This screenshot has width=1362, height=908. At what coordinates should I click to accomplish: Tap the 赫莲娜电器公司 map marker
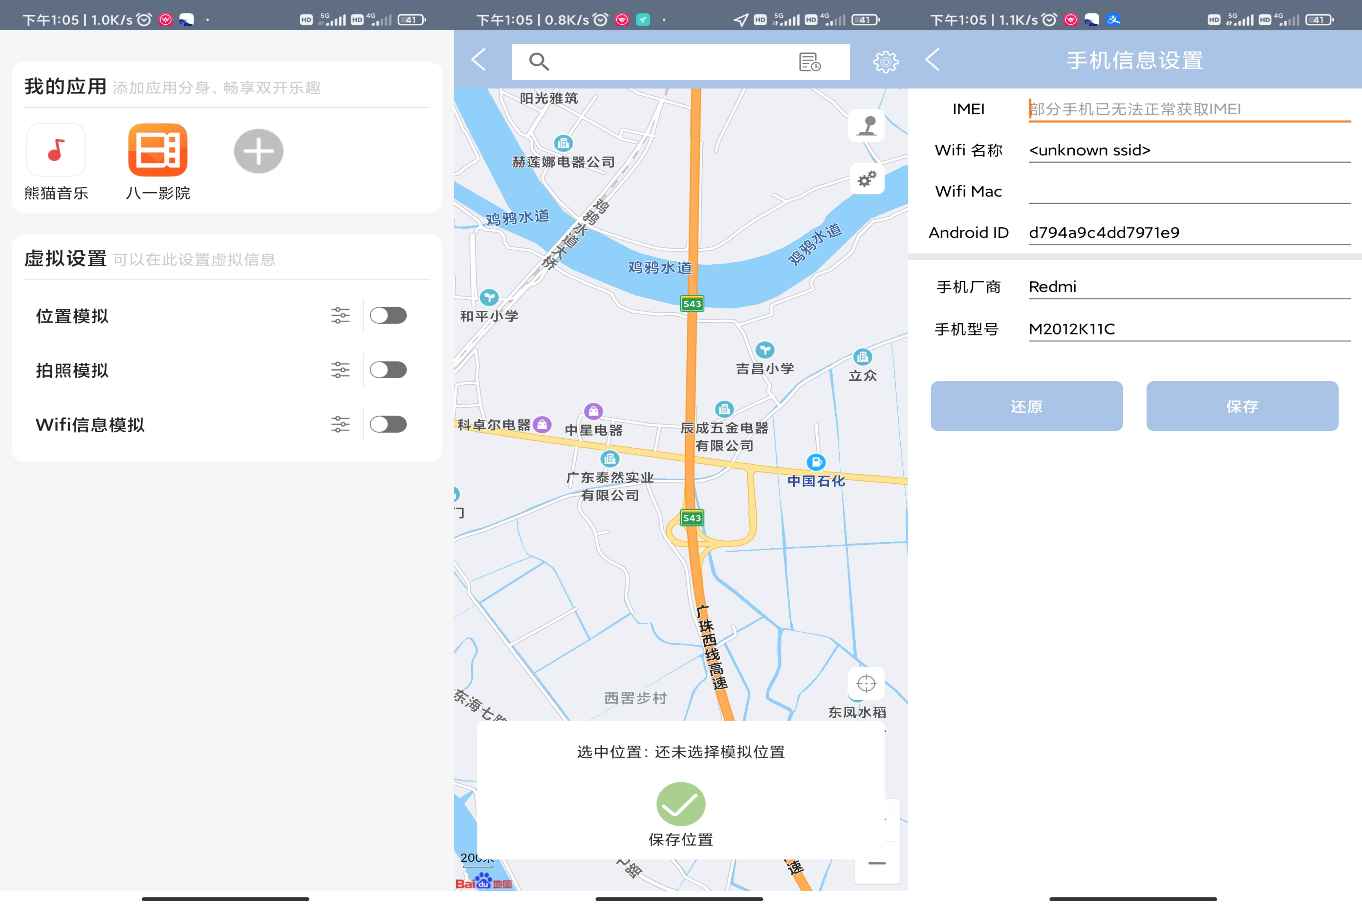pos(564,144)
